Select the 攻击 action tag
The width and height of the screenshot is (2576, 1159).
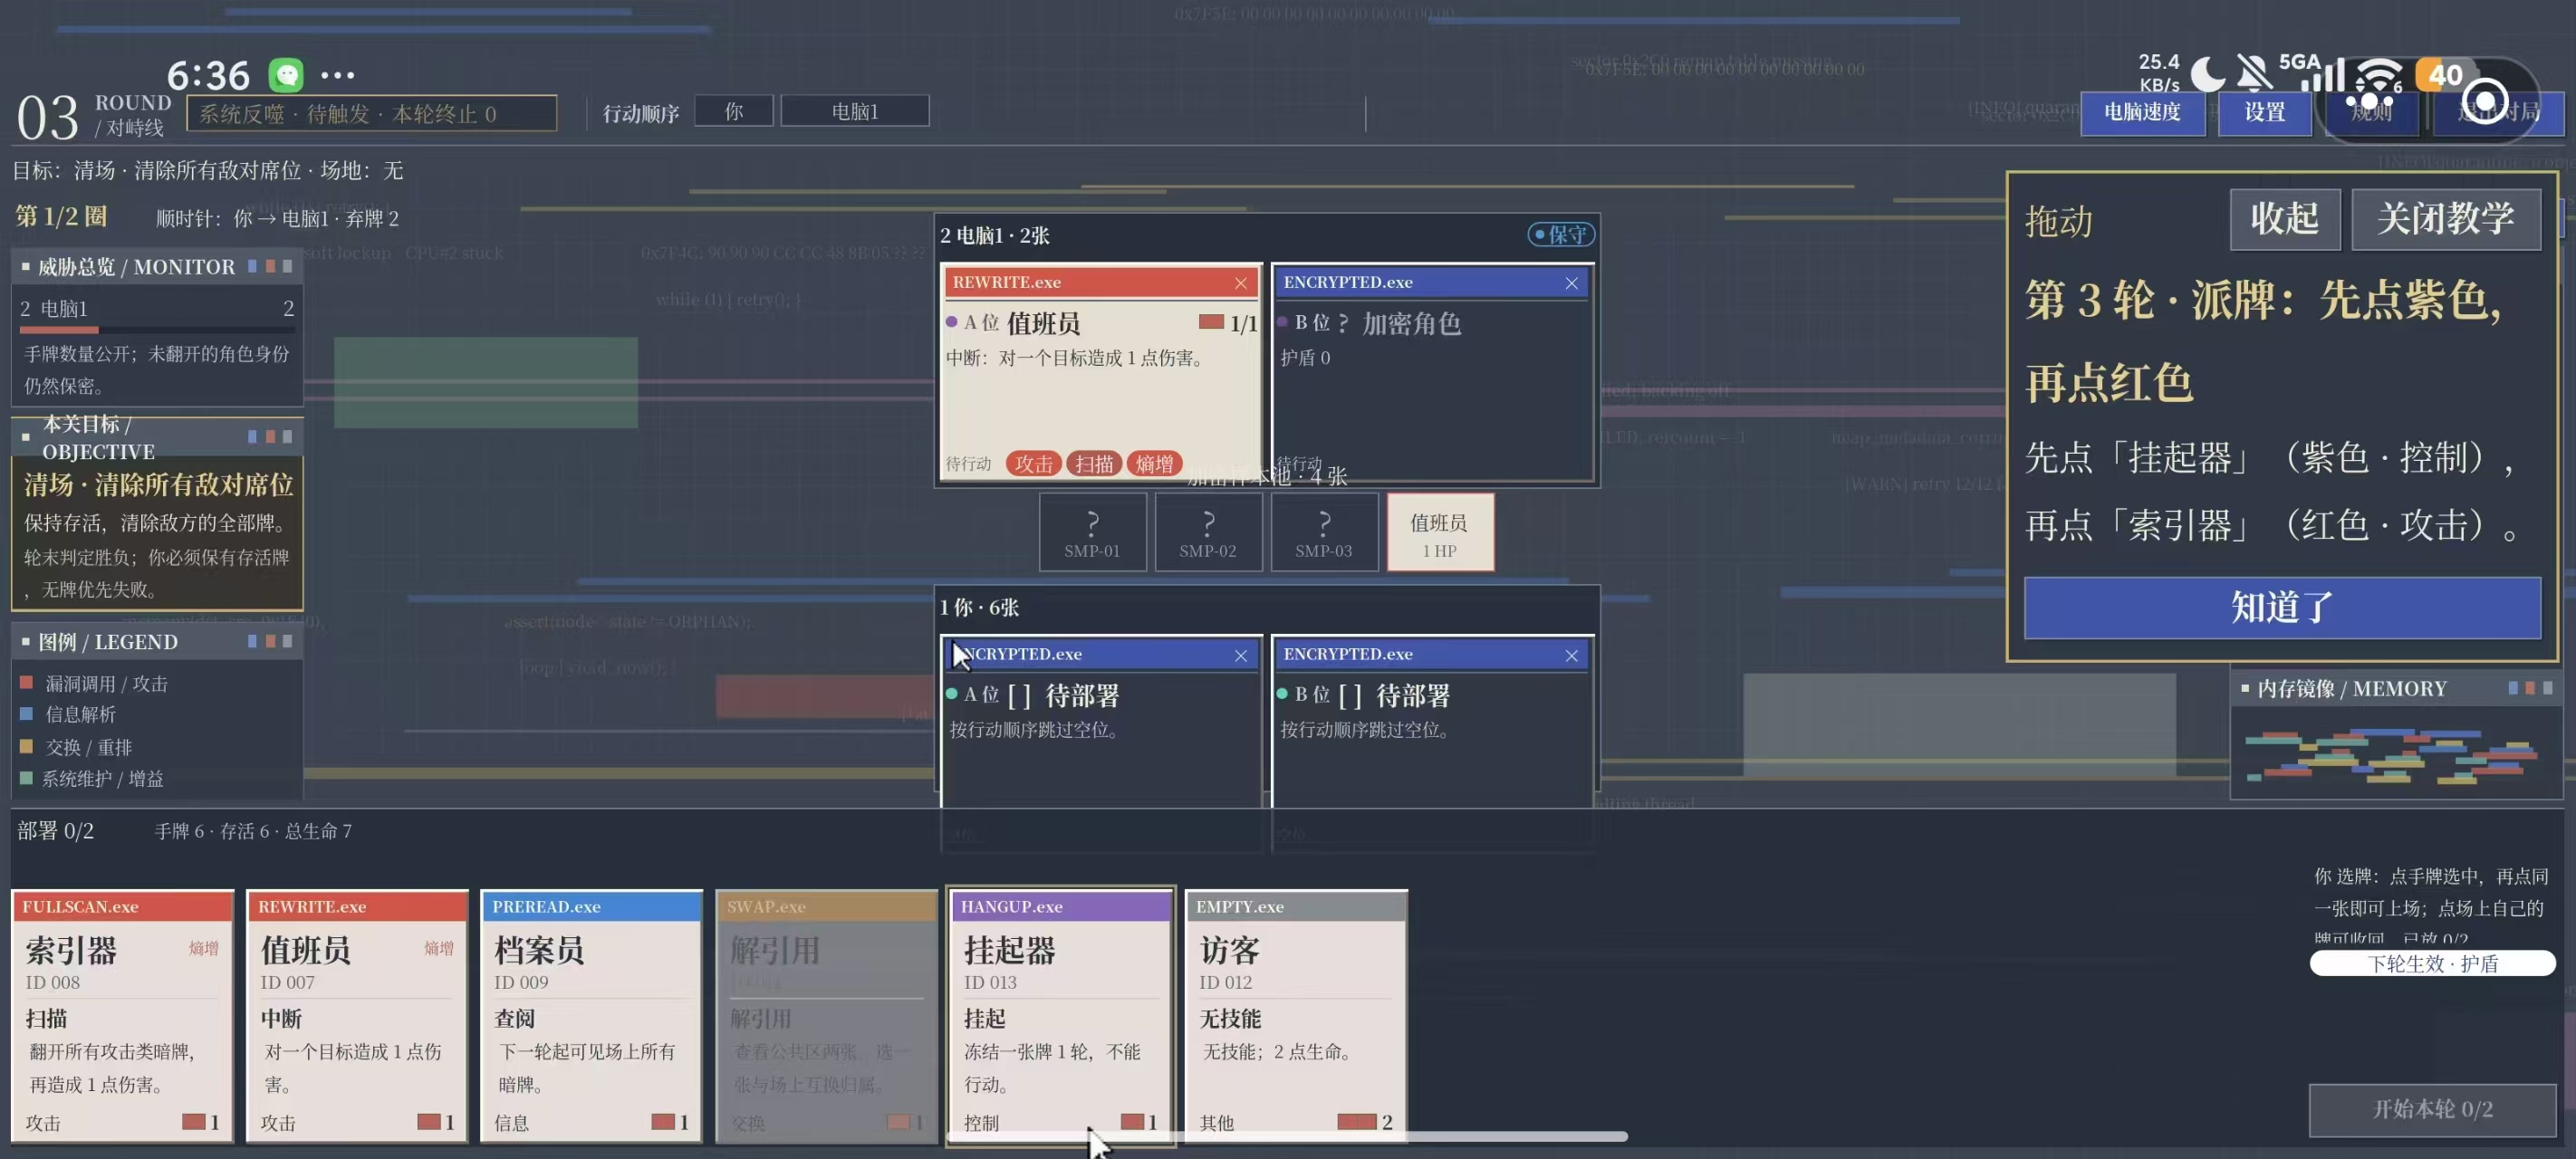click(x=1033, y=464)
